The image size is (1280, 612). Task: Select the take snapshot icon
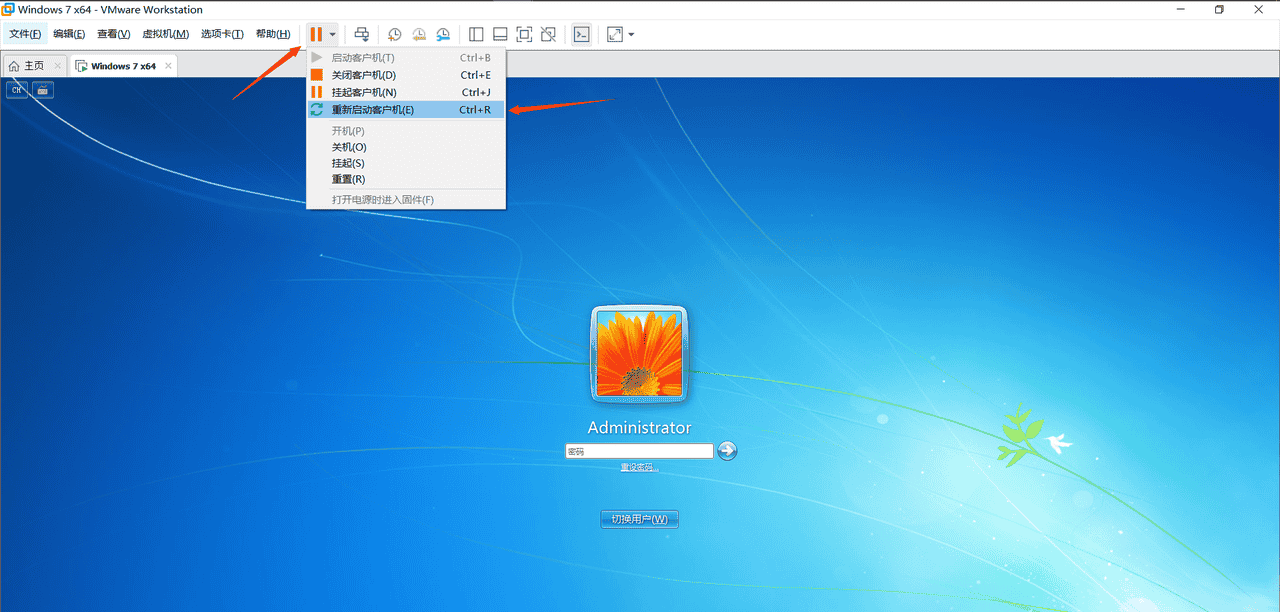point(394,33)
